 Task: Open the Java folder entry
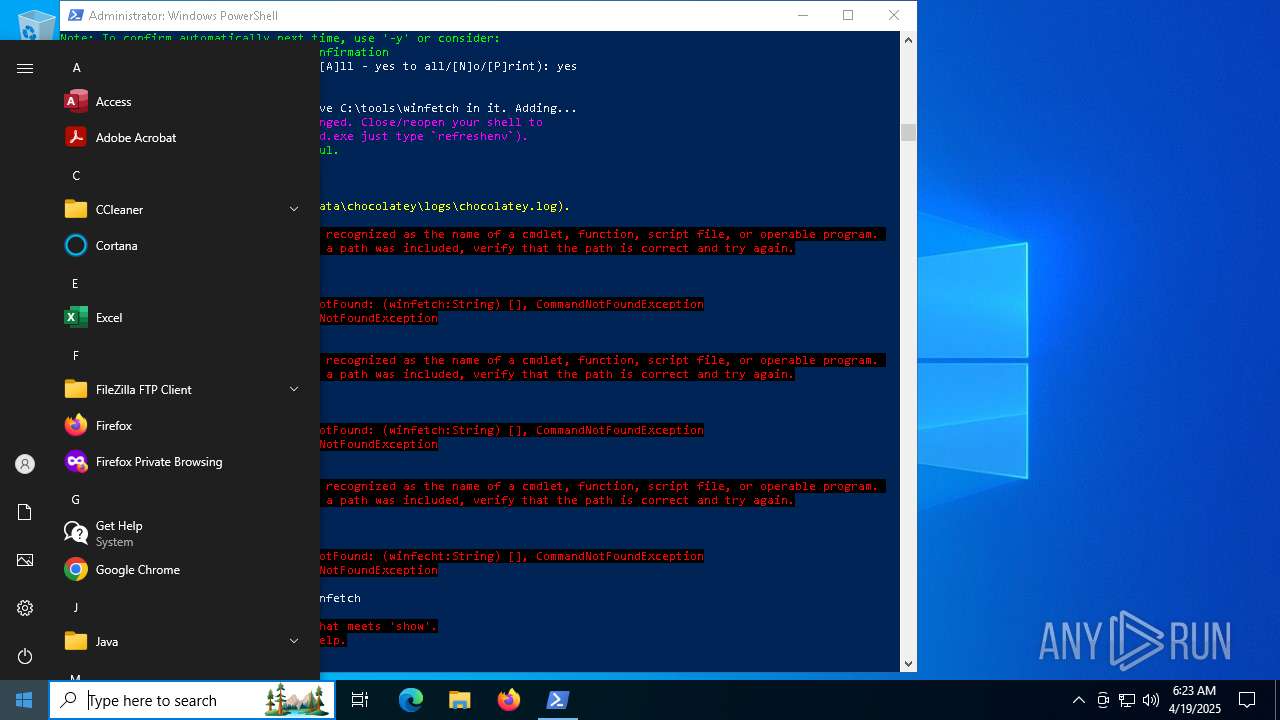tap(184, 642)
